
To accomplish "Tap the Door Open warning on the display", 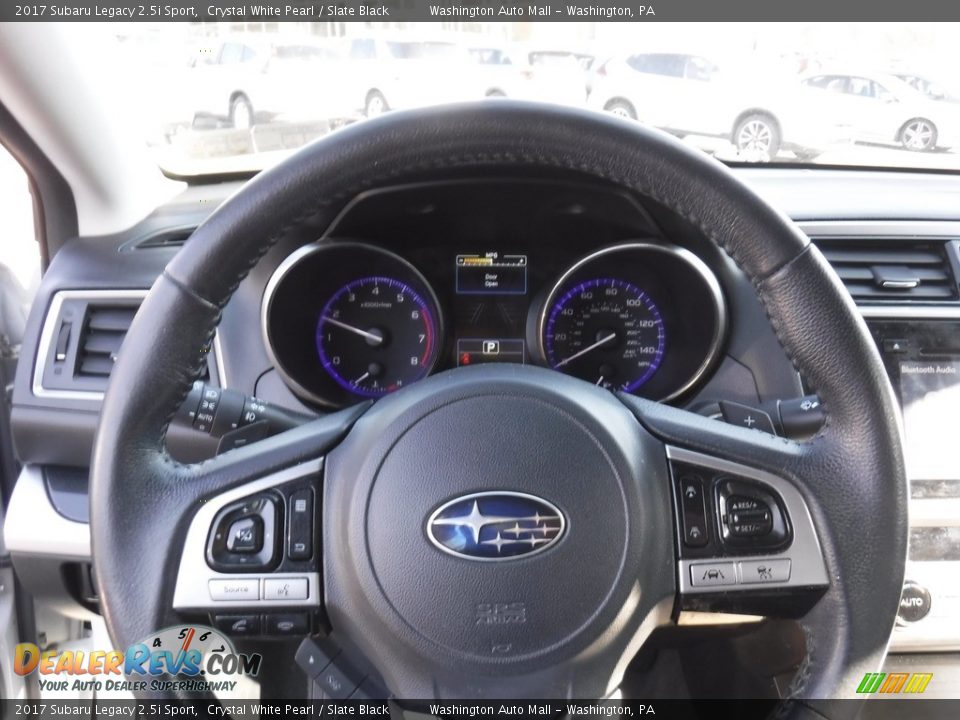I will (491, 280).
